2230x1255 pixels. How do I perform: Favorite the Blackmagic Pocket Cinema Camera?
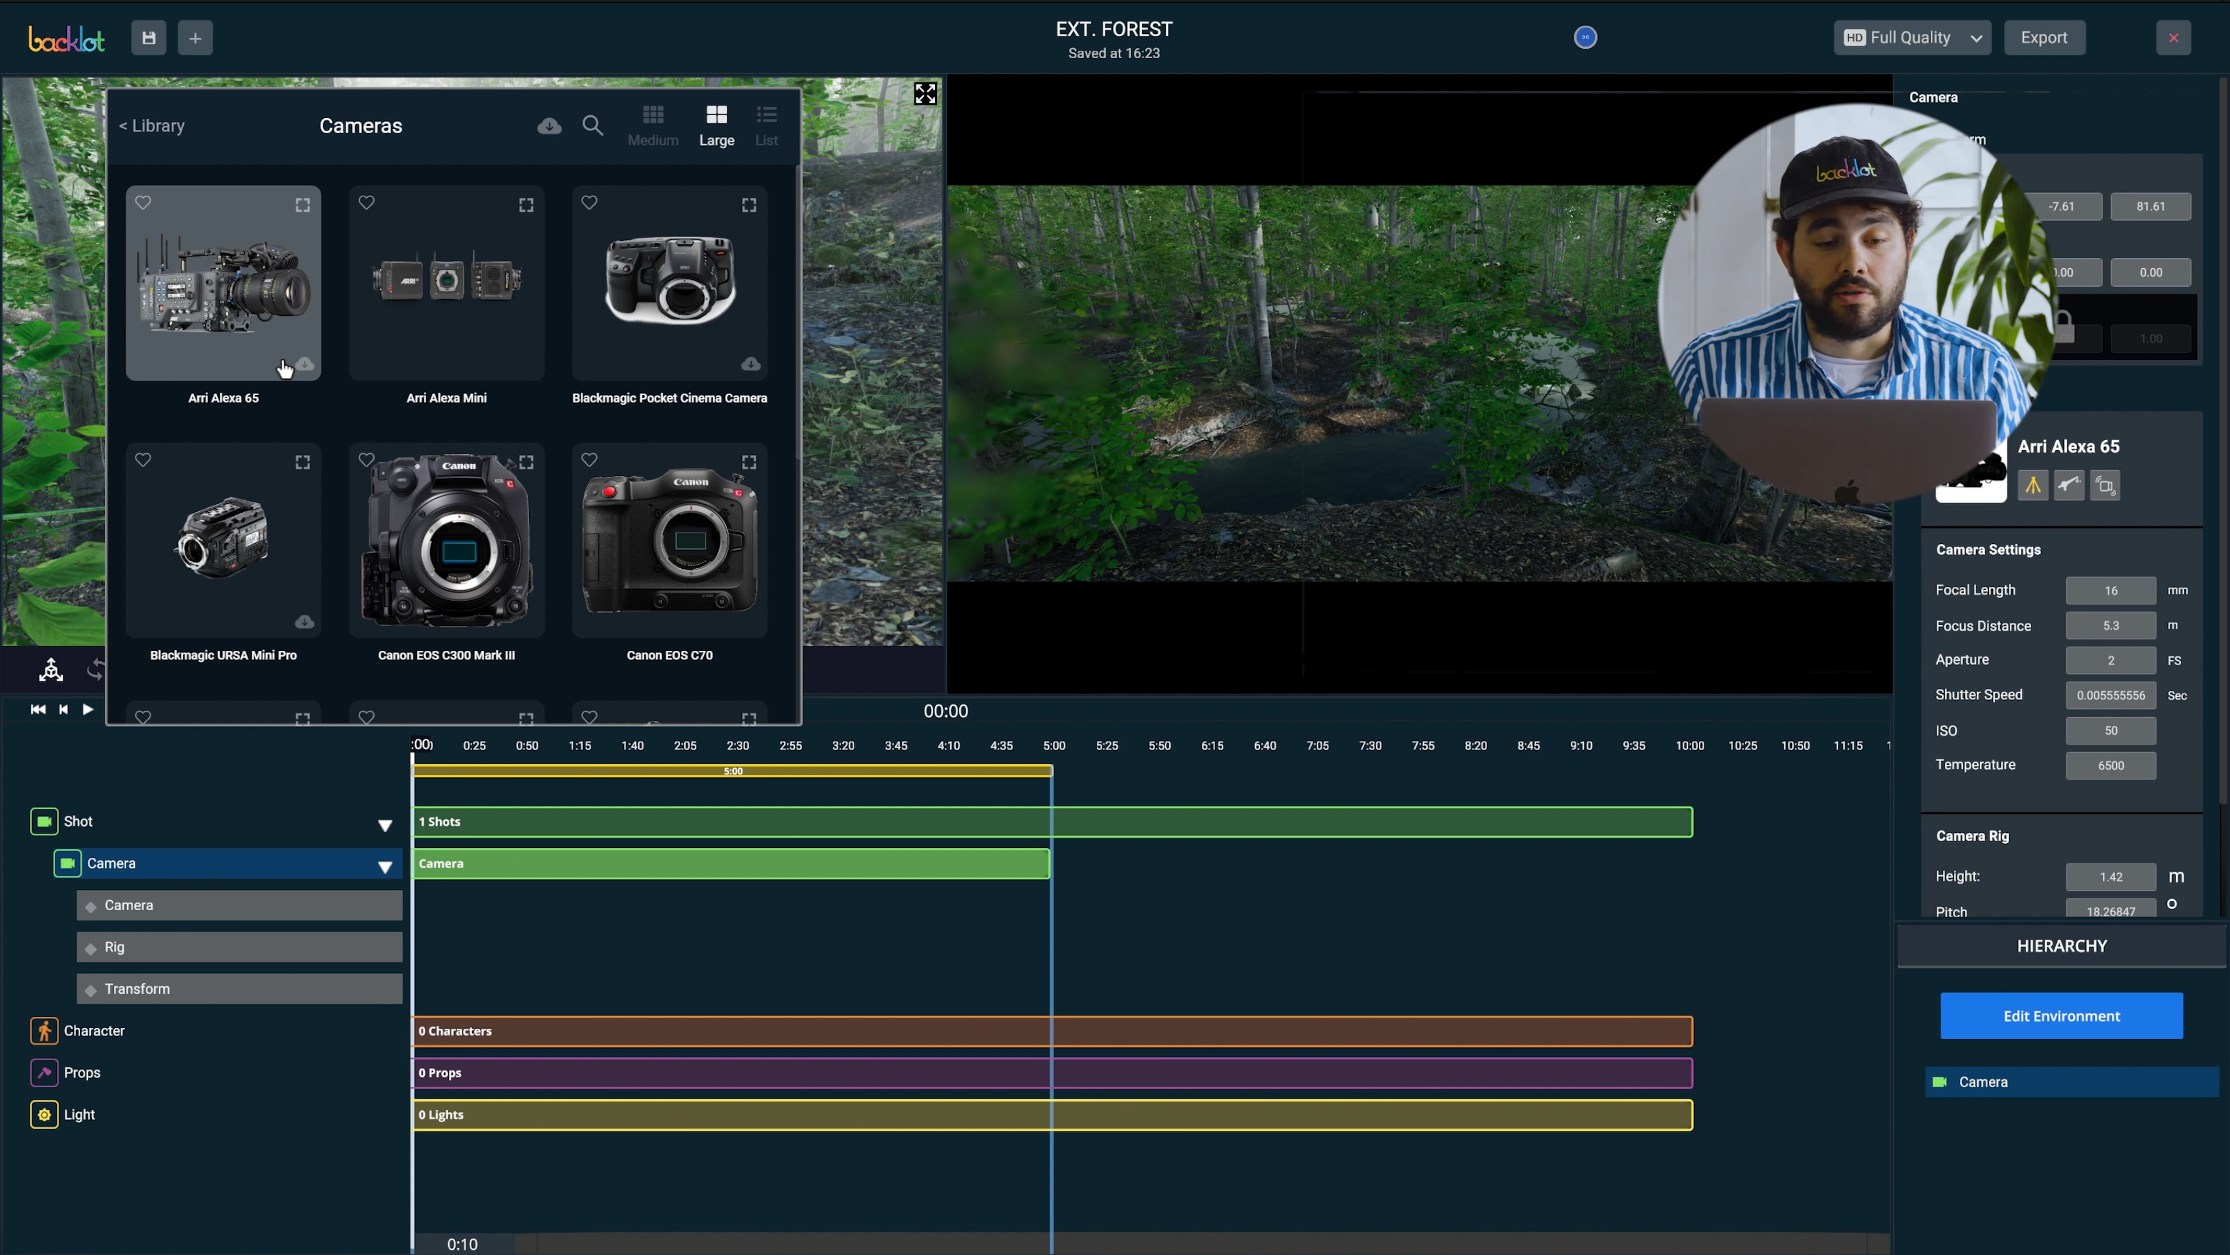click(x=589, y=203)
